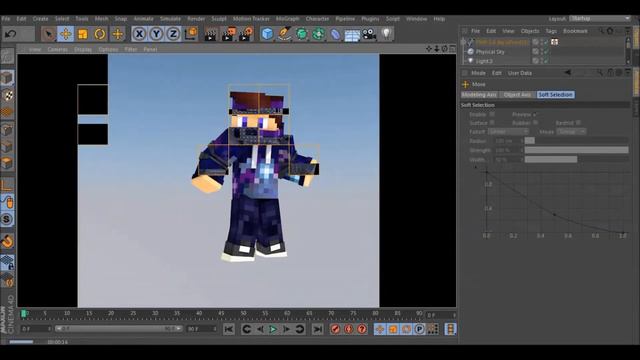Switch to Soft Selection tab
The image size is (640, 360).
[x=556, y=95]
